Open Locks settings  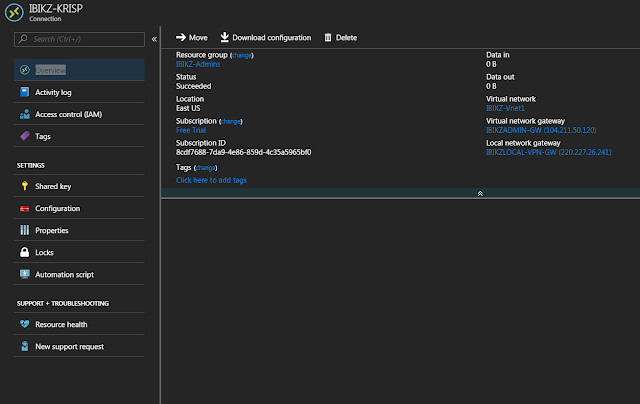point(79,252)
